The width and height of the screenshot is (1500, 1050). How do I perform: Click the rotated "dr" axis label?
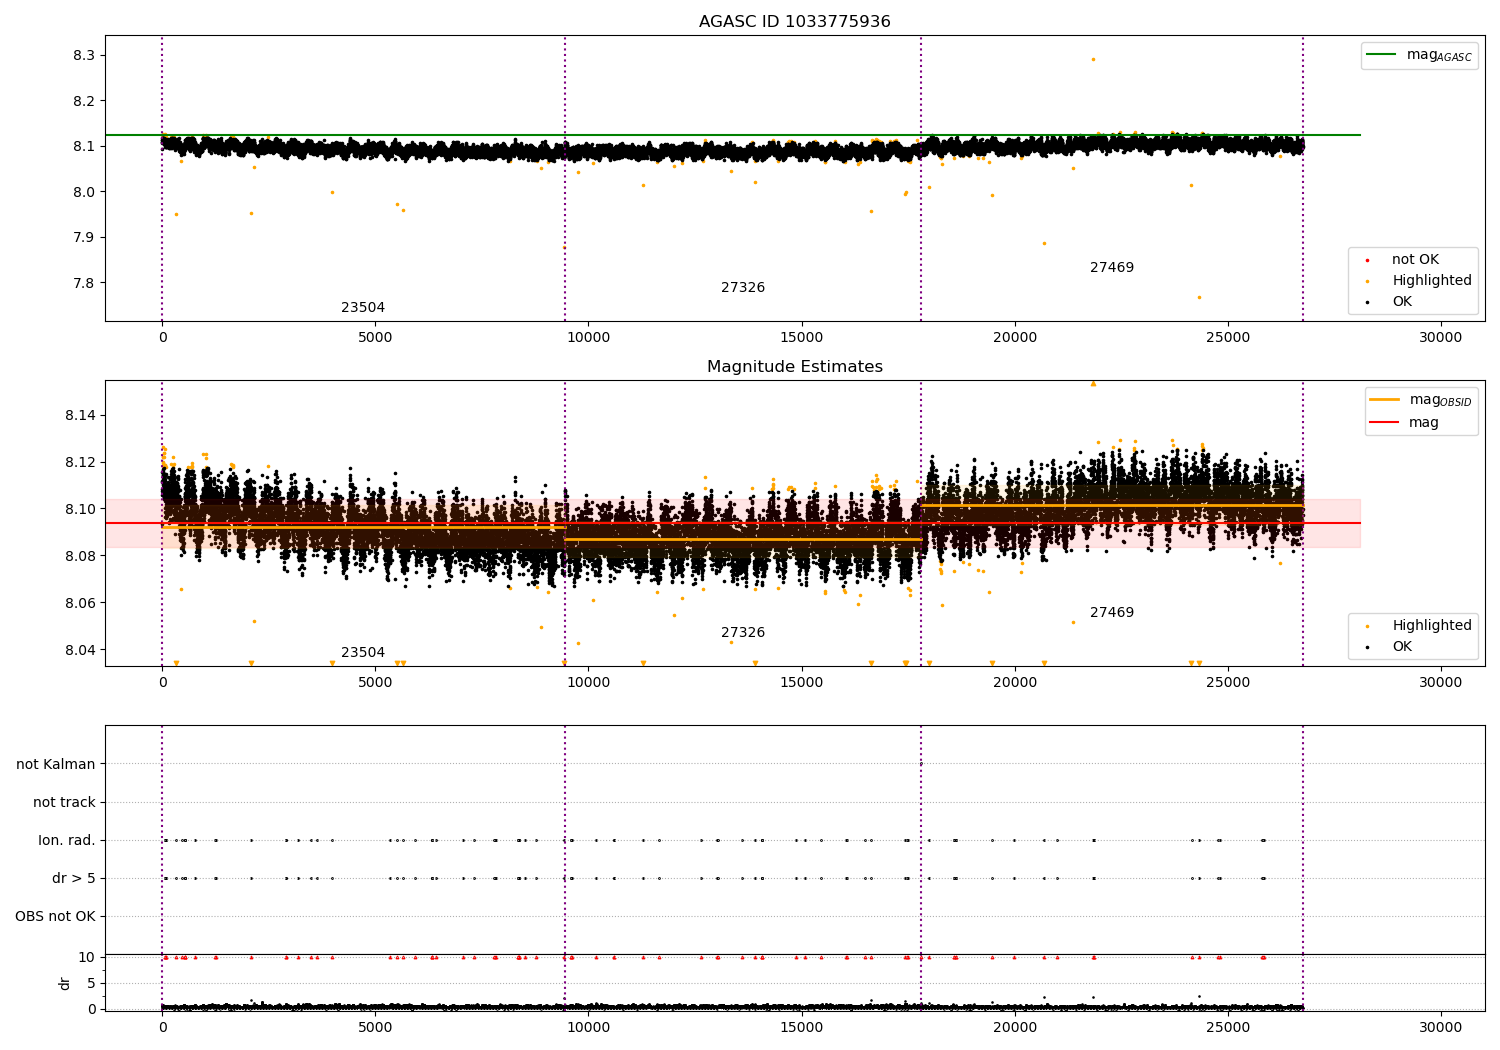65,983
